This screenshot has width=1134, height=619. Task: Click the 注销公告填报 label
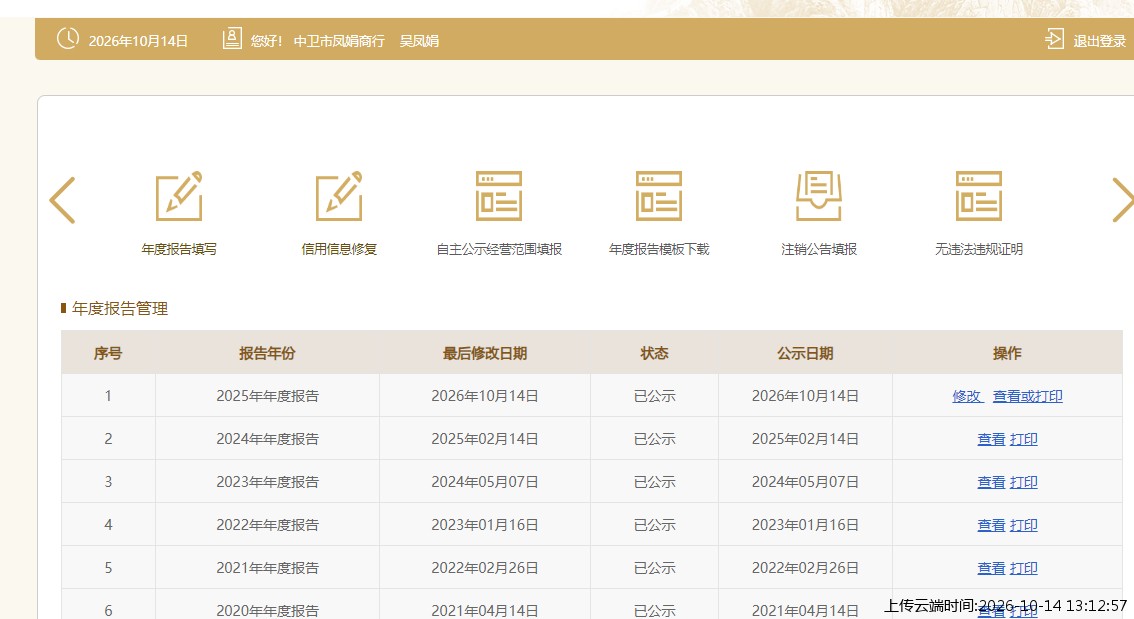[819, 249]
